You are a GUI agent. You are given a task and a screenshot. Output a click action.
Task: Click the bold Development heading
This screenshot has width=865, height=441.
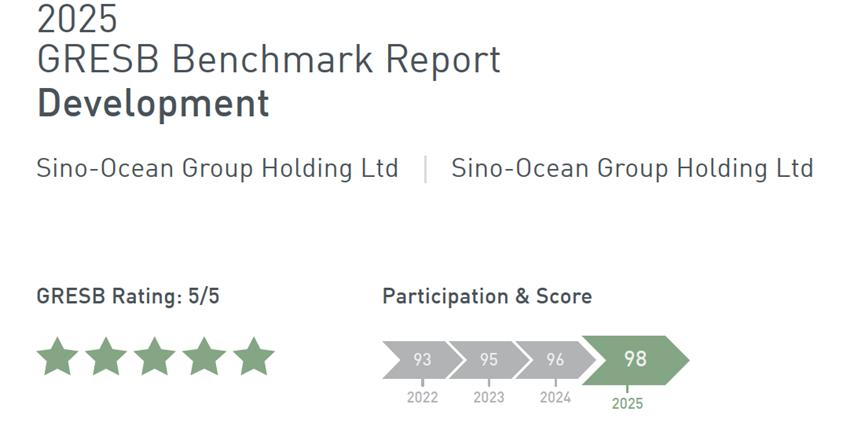click(153, 104)
